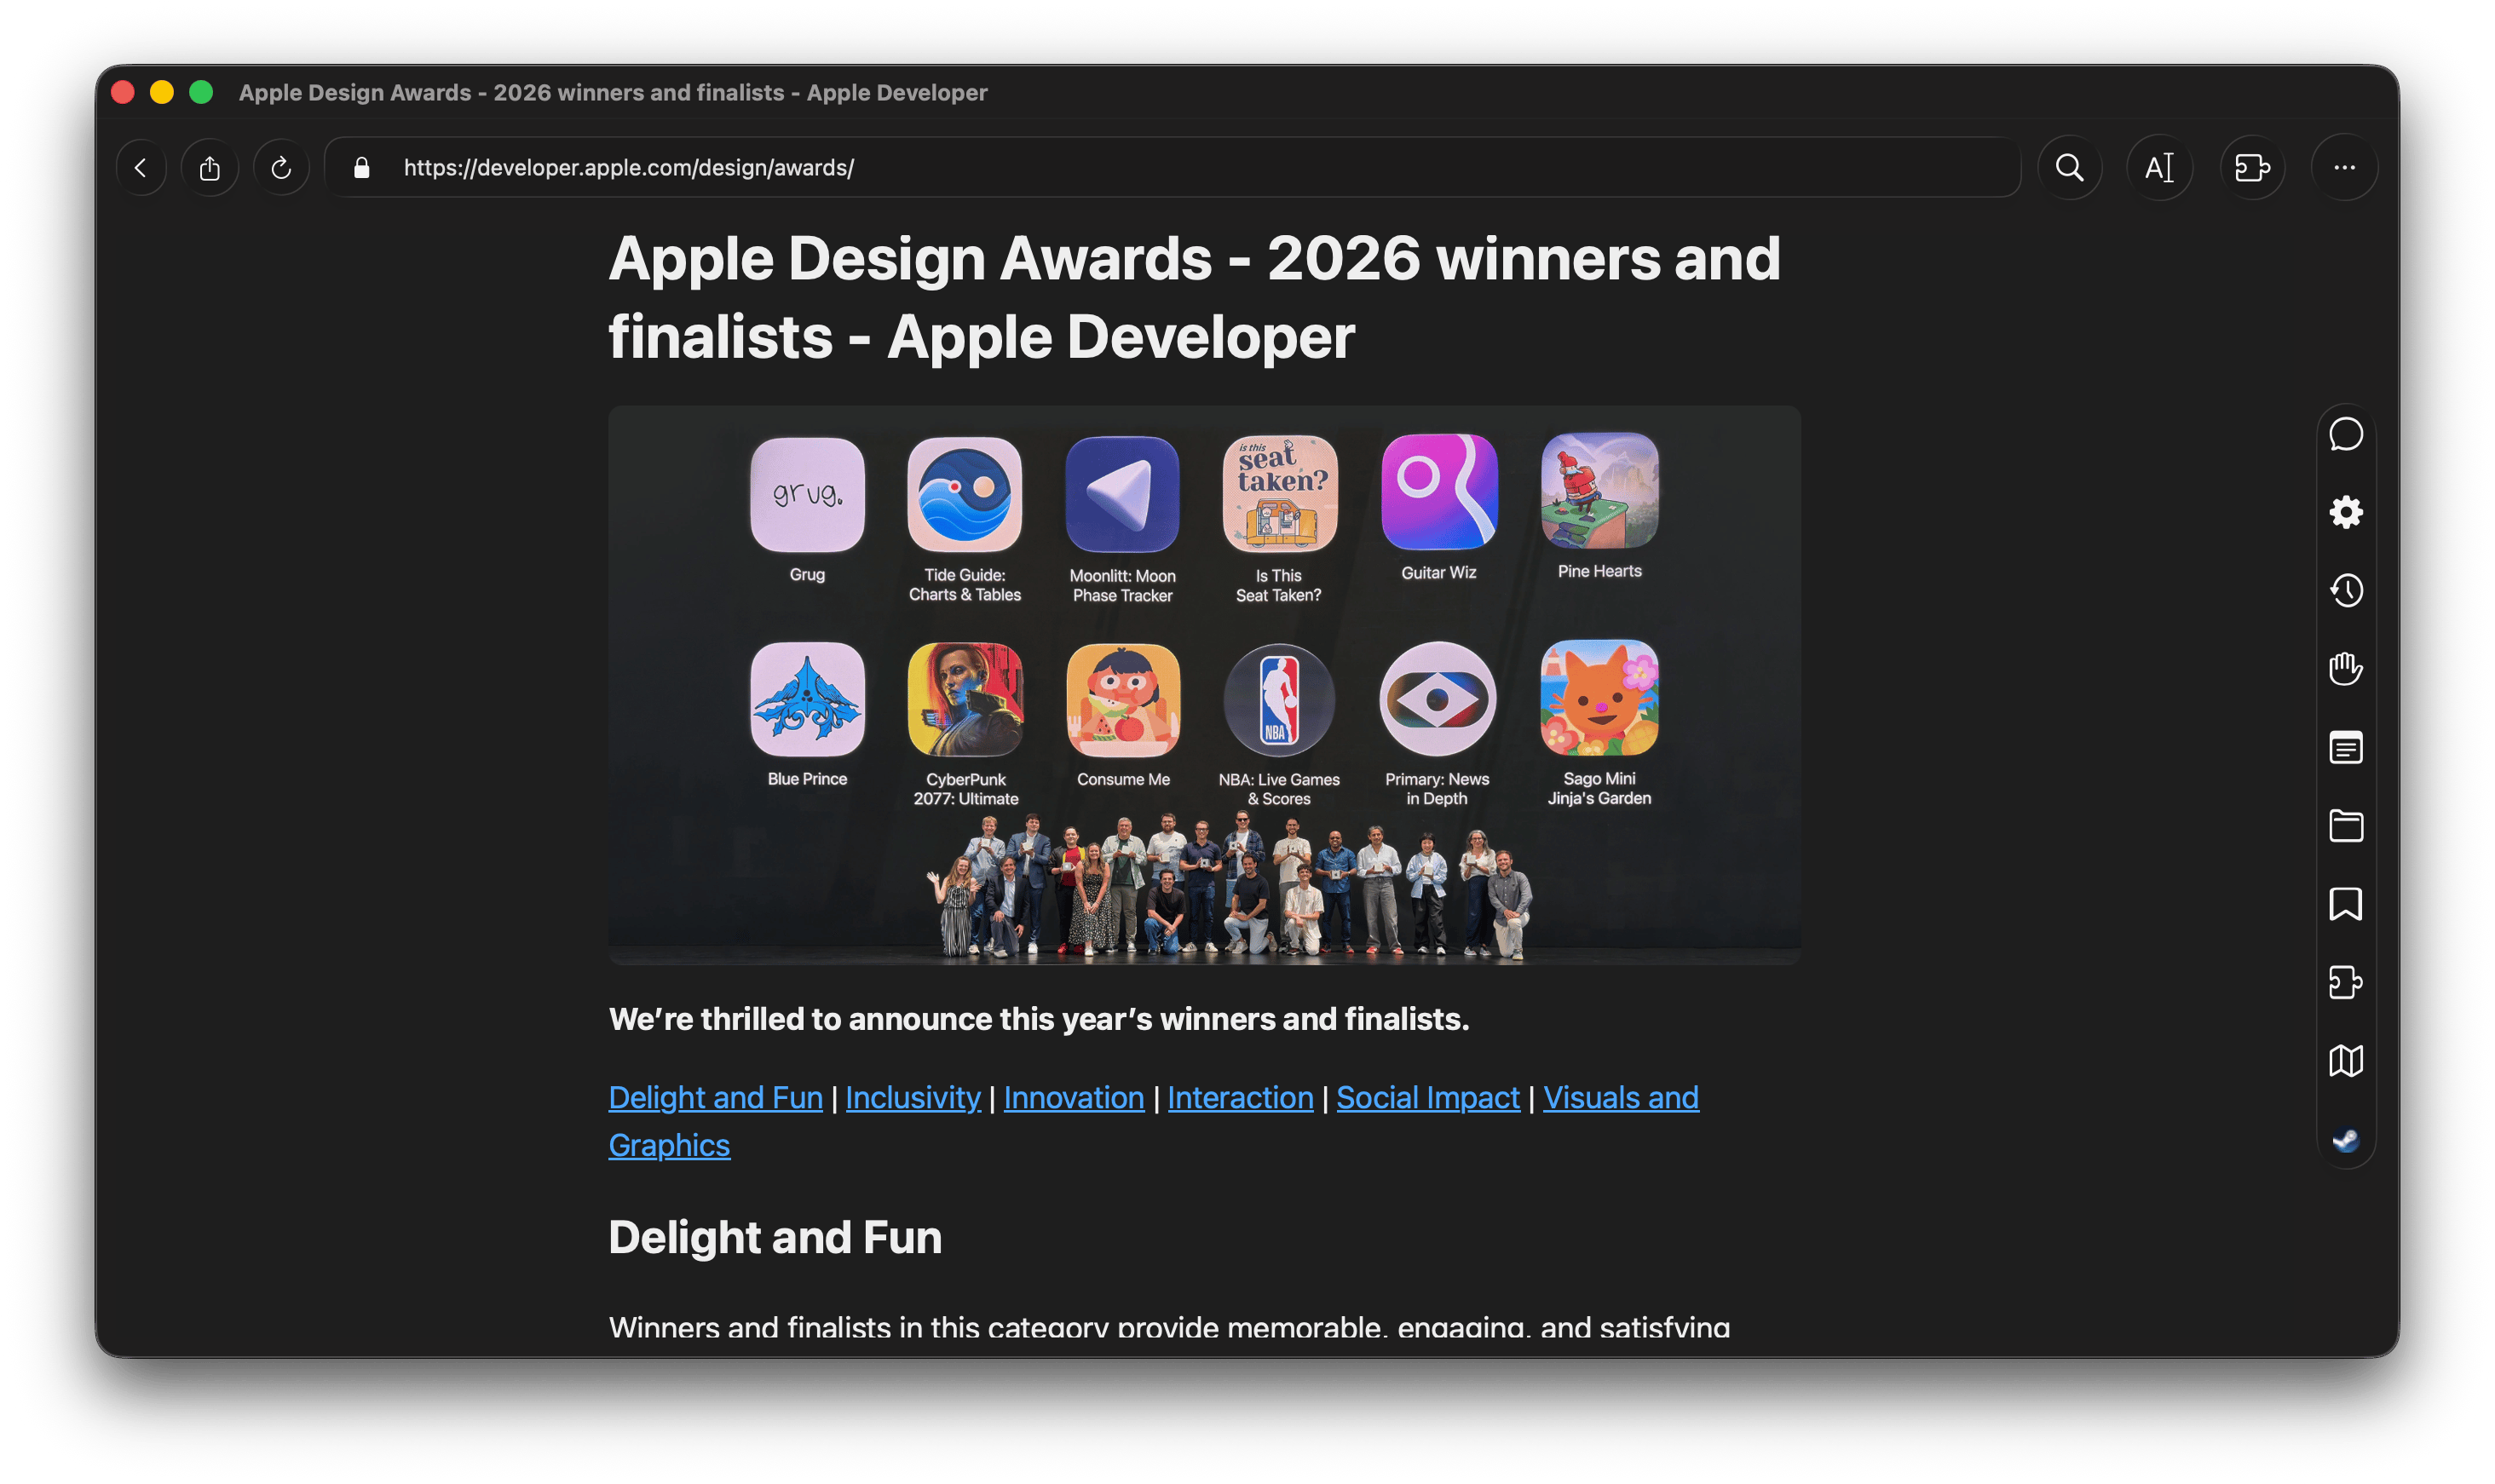This screenshot has height=1484, width=2495.
Task: Reload the page with the refresh icon
Action: [281, 168]
